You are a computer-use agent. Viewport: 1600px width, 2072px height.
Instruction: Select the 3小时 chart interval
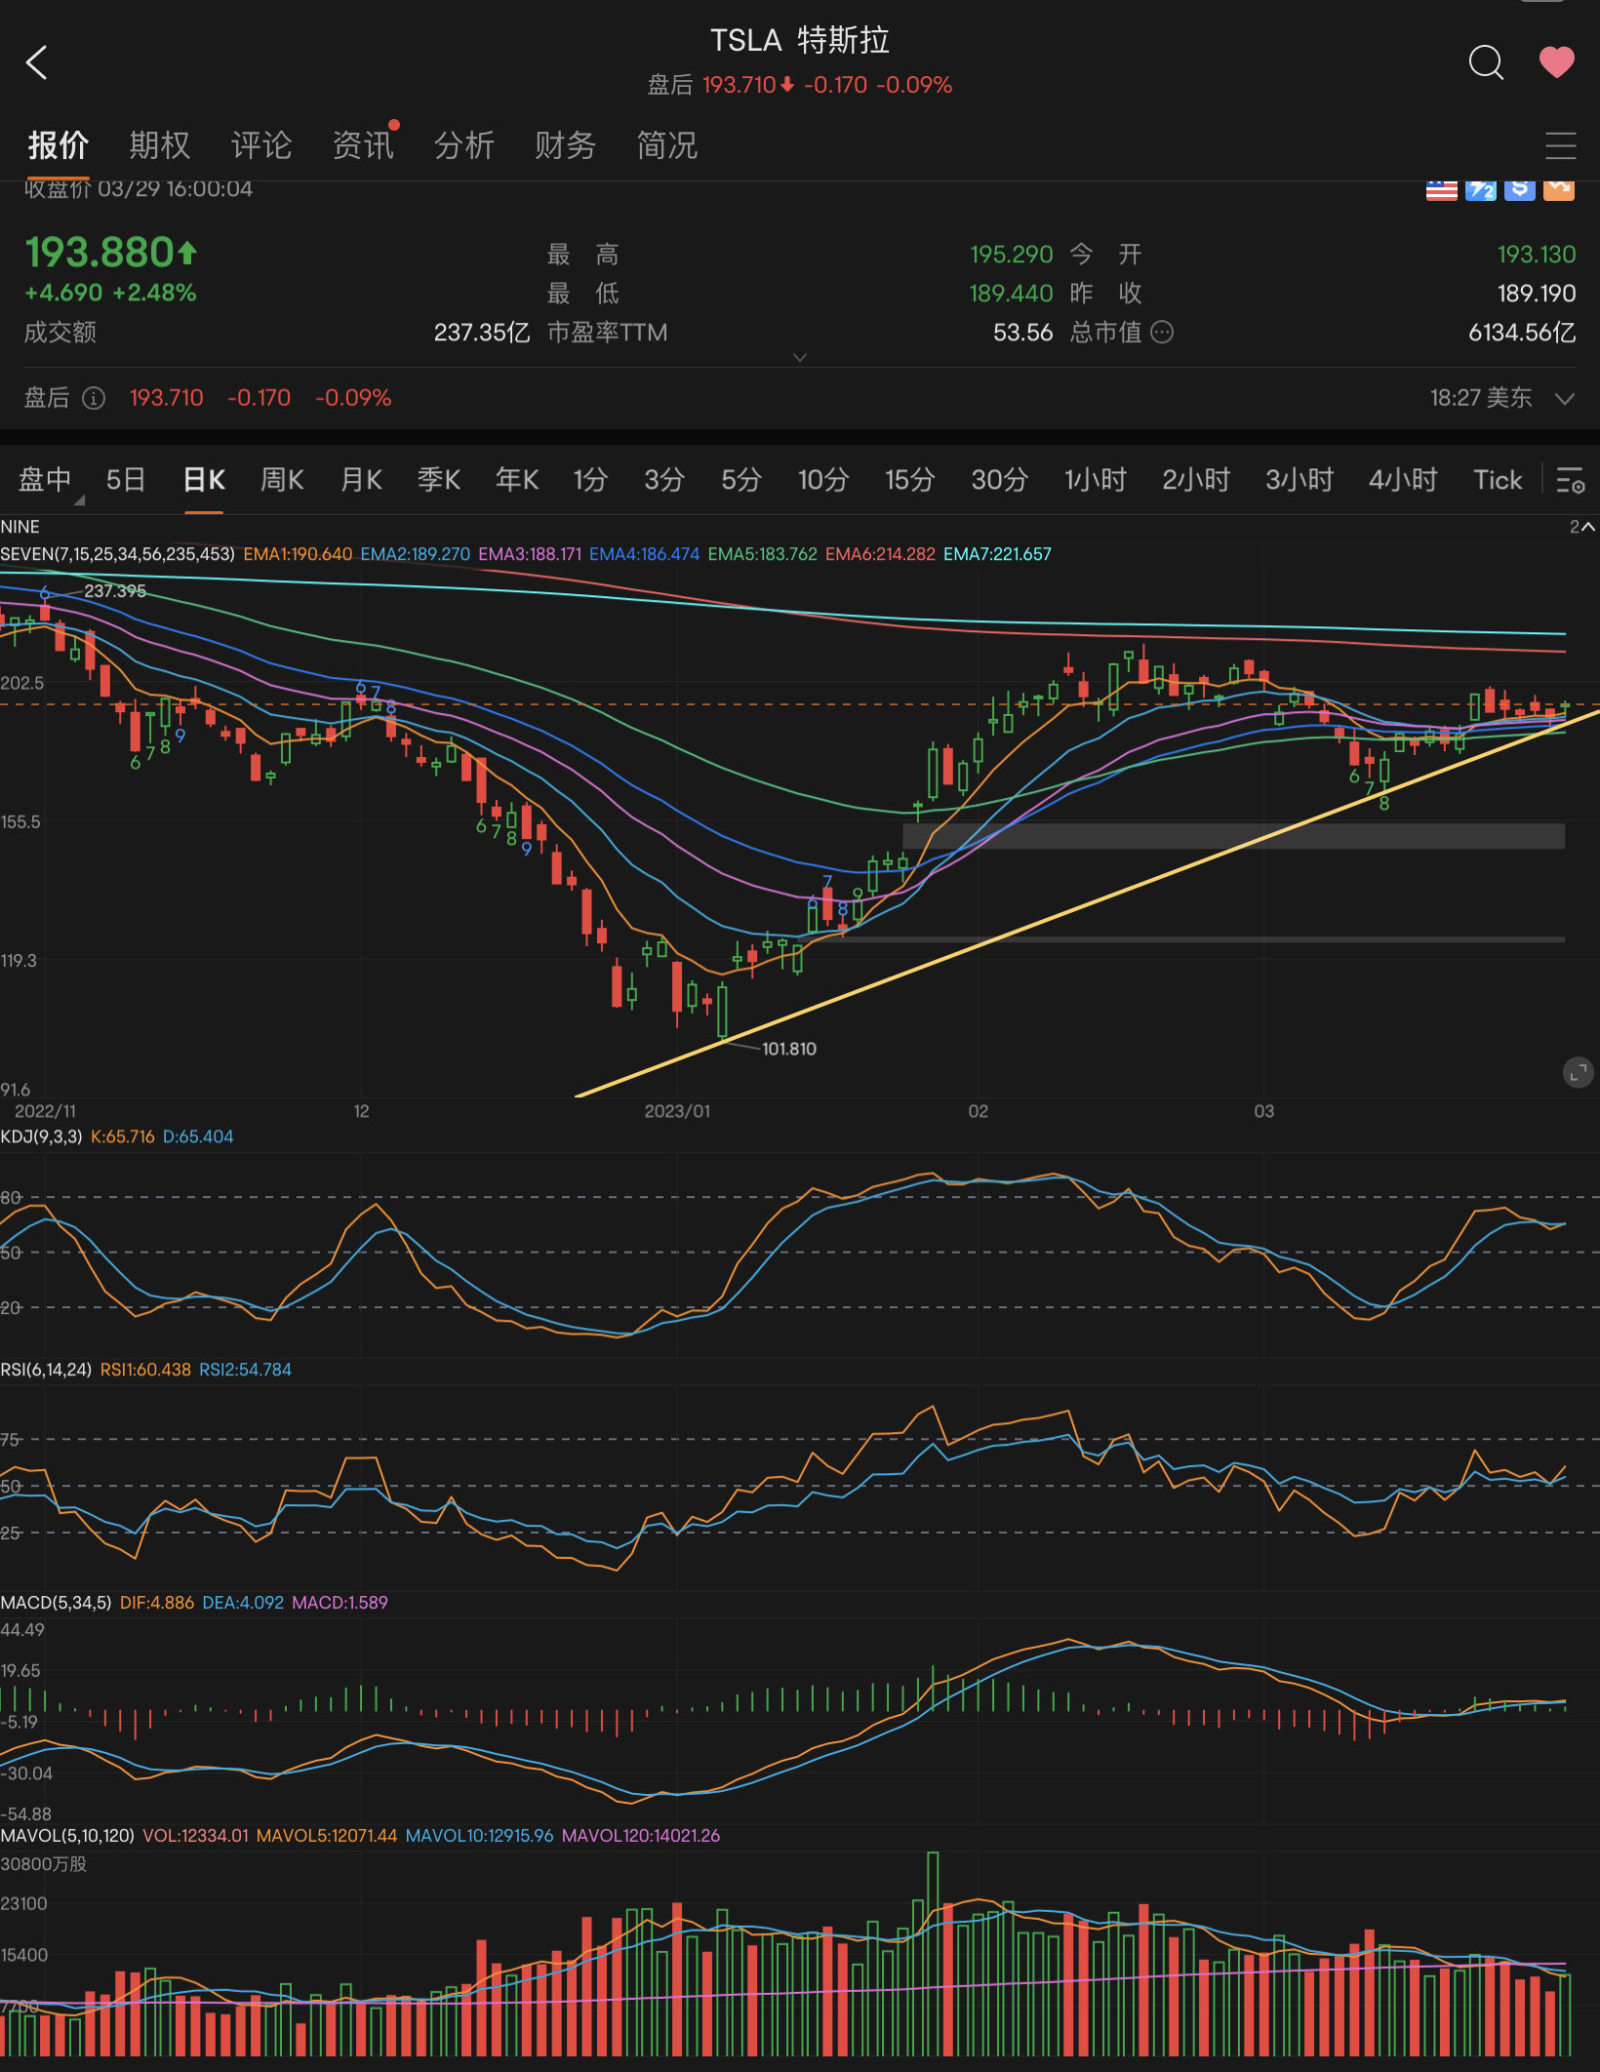click(1300, 480)
